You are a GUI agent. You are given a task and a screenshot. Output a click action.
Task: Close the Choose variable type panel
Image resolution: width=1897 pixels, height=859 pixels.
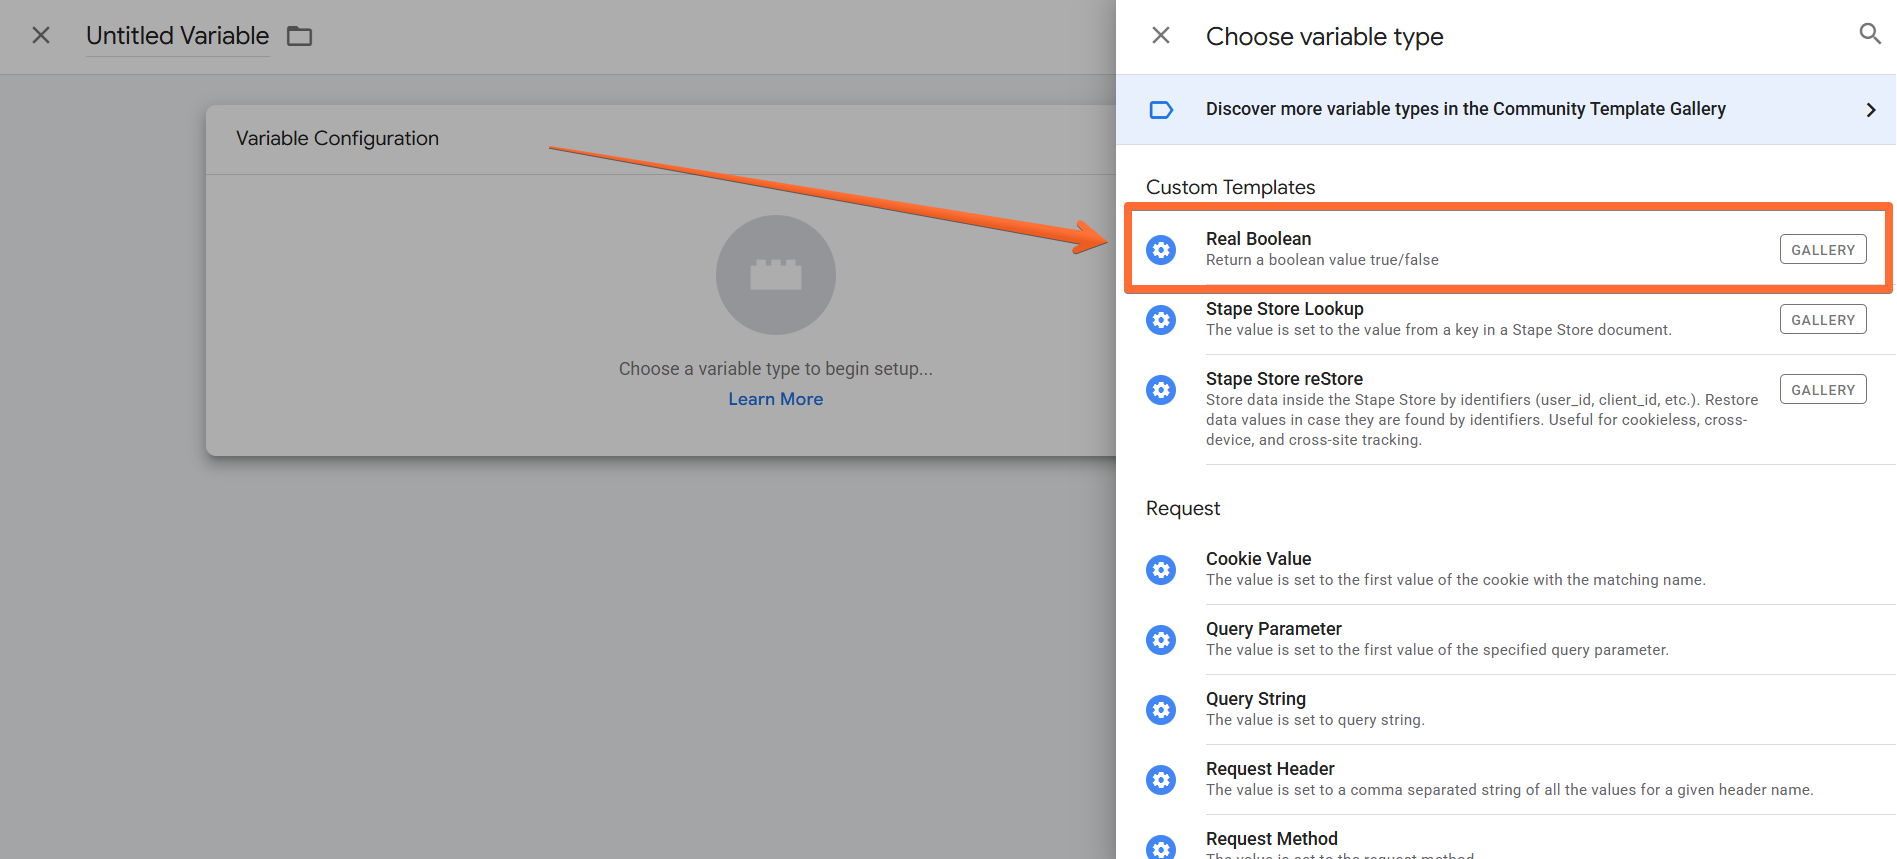coord(1161,36)
